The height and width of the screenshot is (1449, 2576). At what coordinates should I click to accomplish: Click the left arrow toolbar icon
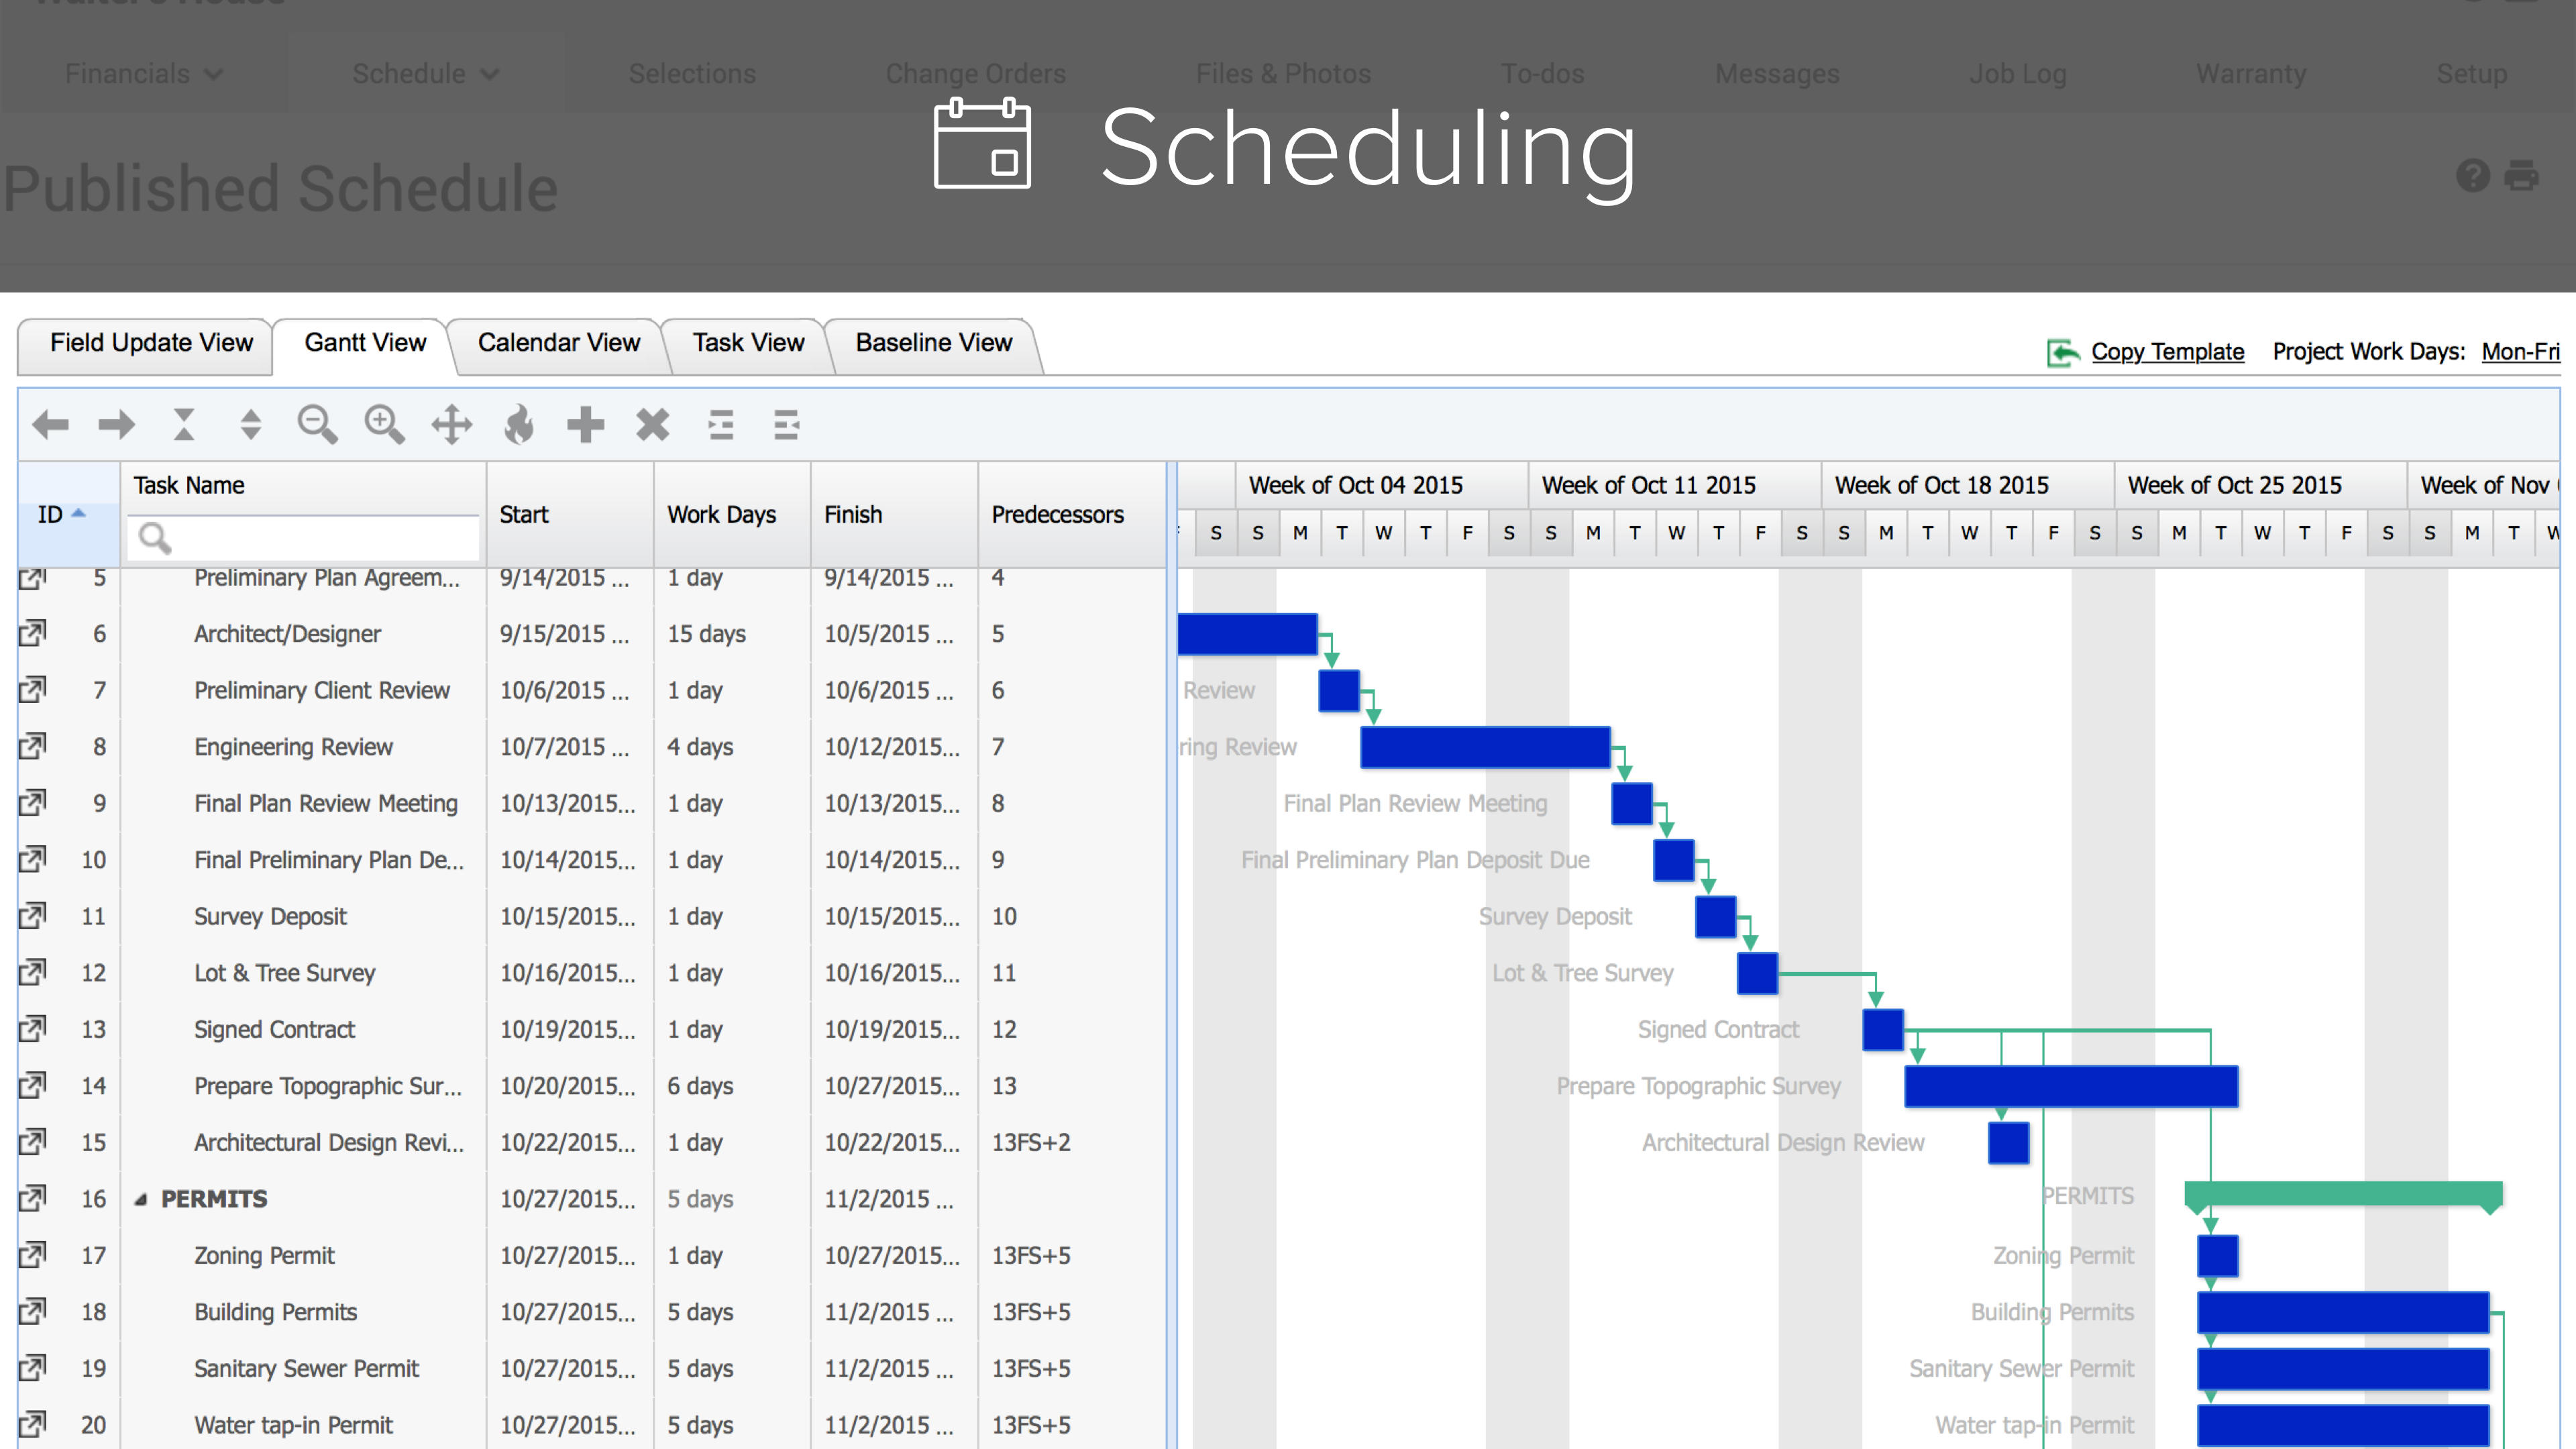tap(50, 425)
